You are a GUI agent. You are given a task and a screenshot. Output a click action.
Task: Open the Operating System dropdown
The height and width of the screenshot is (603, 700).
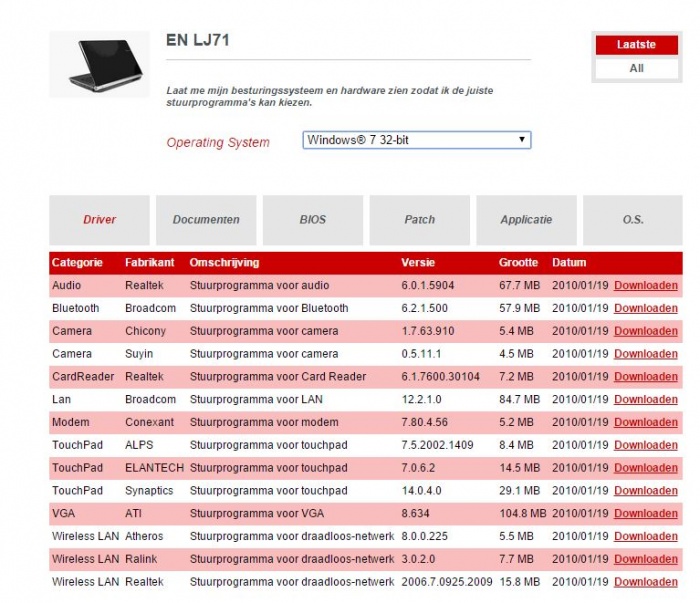[x=417, y=140]
